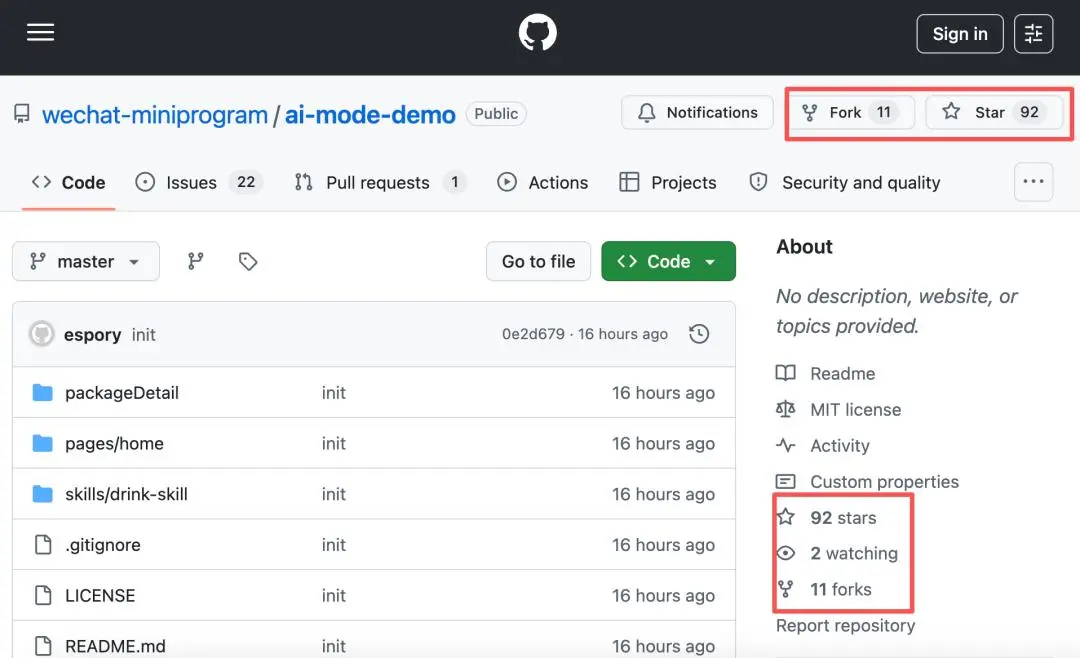The height and width of the screenshot is (658, 1080).
Task: Open the three-dots overflow tab menu
Action: (1033, 182)
